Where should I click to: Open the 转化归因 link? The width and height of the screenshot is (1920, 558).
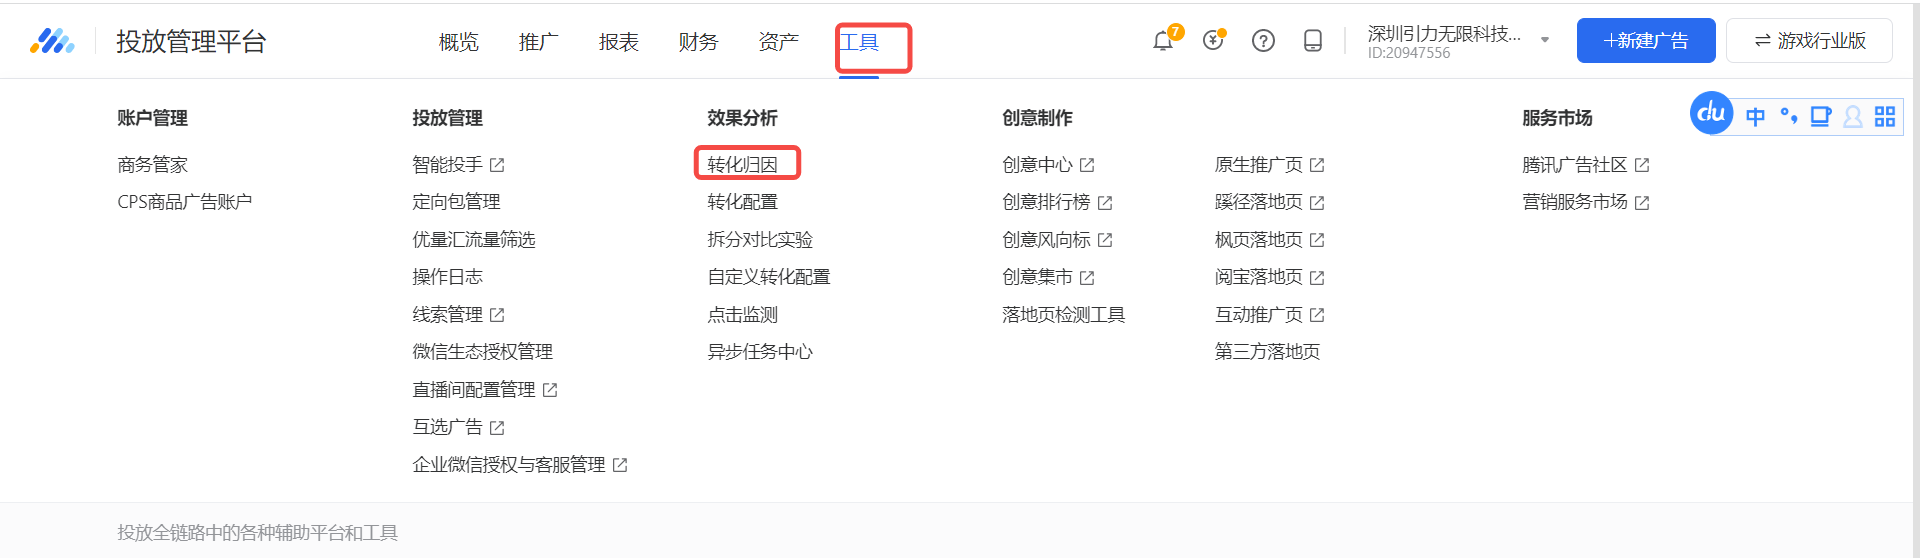[x=742, y=165]
